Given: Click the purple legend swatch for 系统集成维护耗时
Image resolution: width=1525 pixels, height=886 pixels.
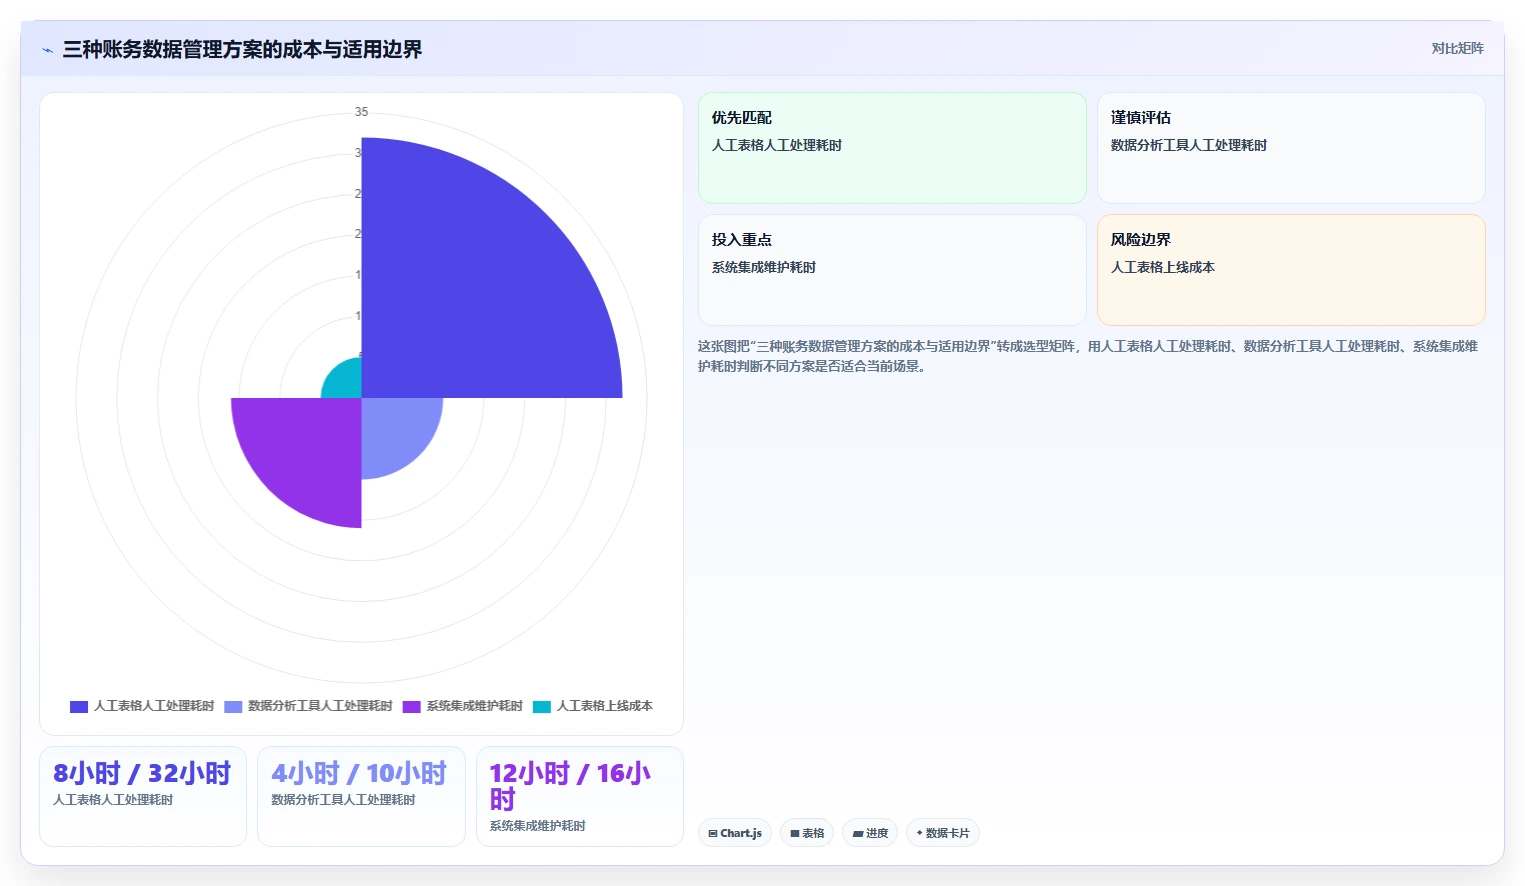Looking at the screenshot, I should coord(411,706).
